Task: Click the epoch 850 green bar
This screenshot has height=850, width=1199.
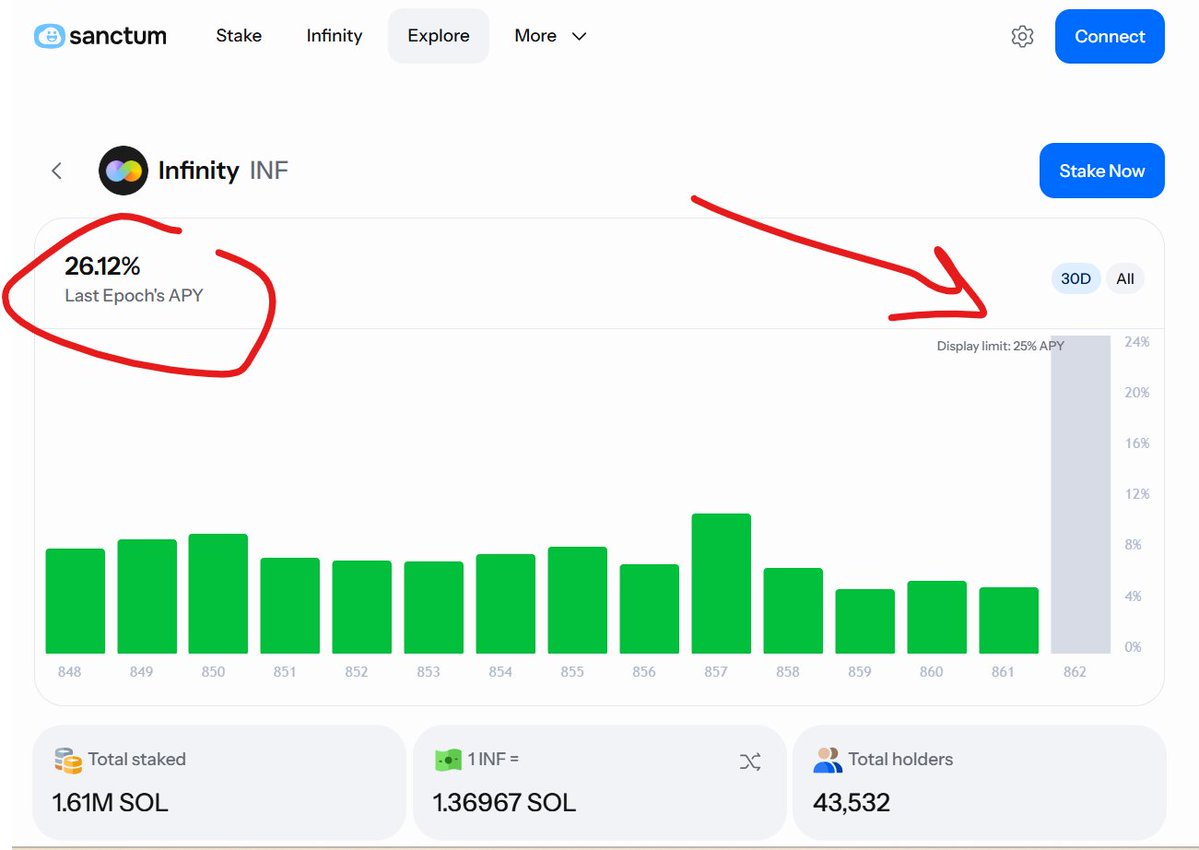Action: [x=218, y=594]
